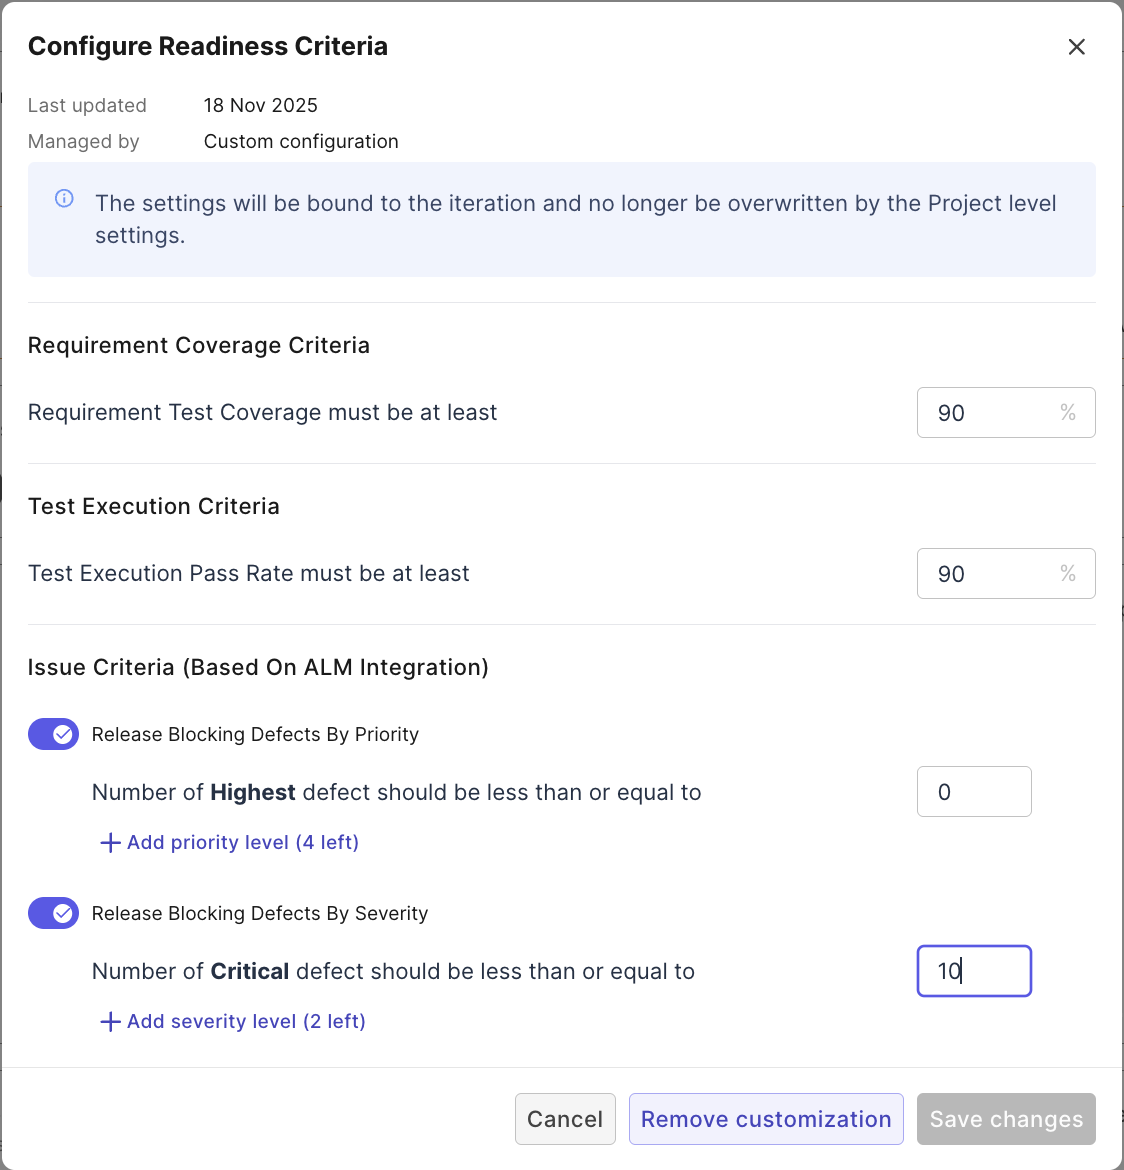Click the checkmark inside the Severity toggle
The height and width of the screenshot is (1170, 1124).
tap(62, 912)
